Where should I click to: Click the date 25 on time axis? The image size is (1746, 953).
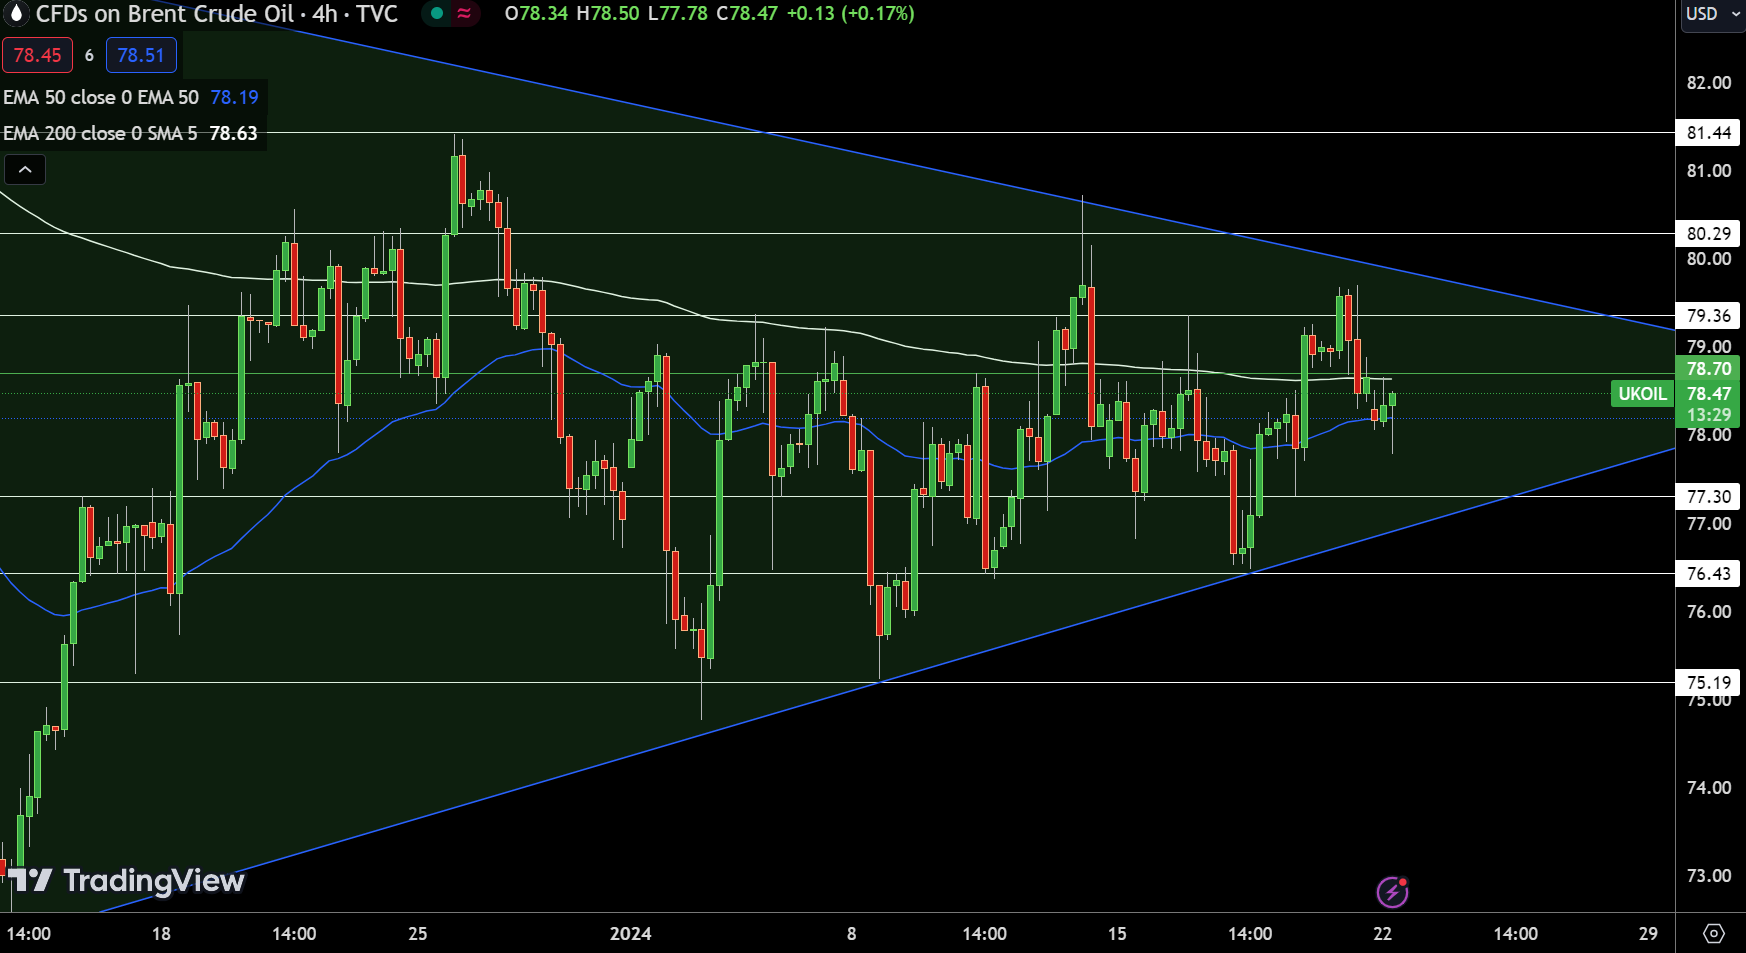click(418, 934)
